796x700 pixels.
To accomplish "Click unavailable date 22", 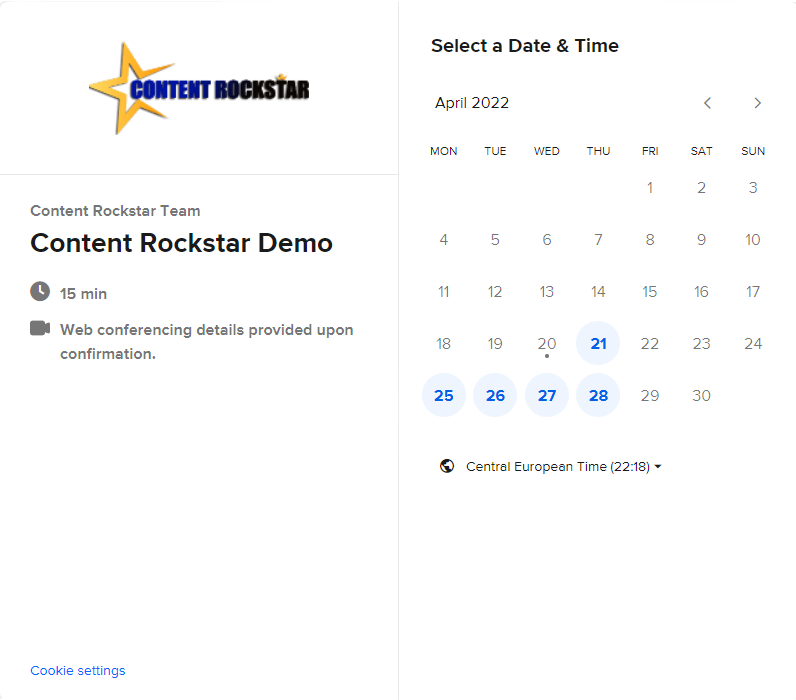I will tap(650, 344).
